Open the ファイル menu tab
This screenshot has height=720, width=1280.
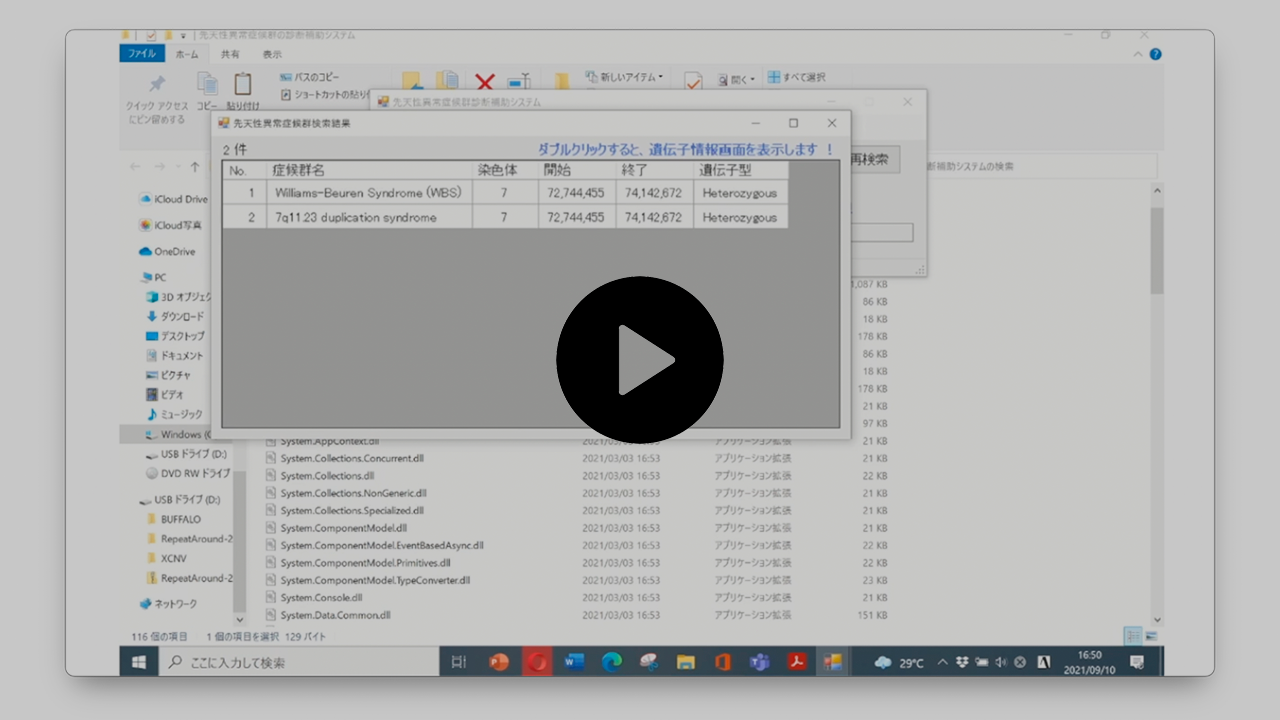pos(142,54)
